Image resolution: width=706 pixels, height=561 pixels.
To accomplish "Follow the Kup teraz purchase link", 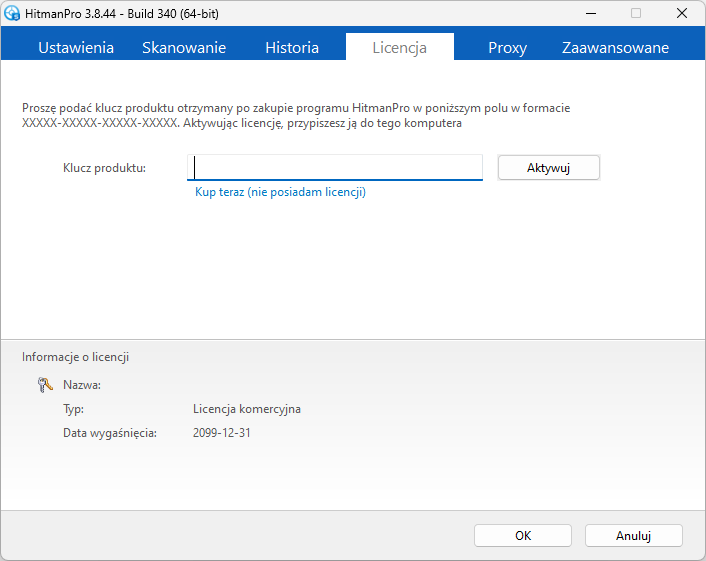I will pyautogui.click(x=280, y=192).
